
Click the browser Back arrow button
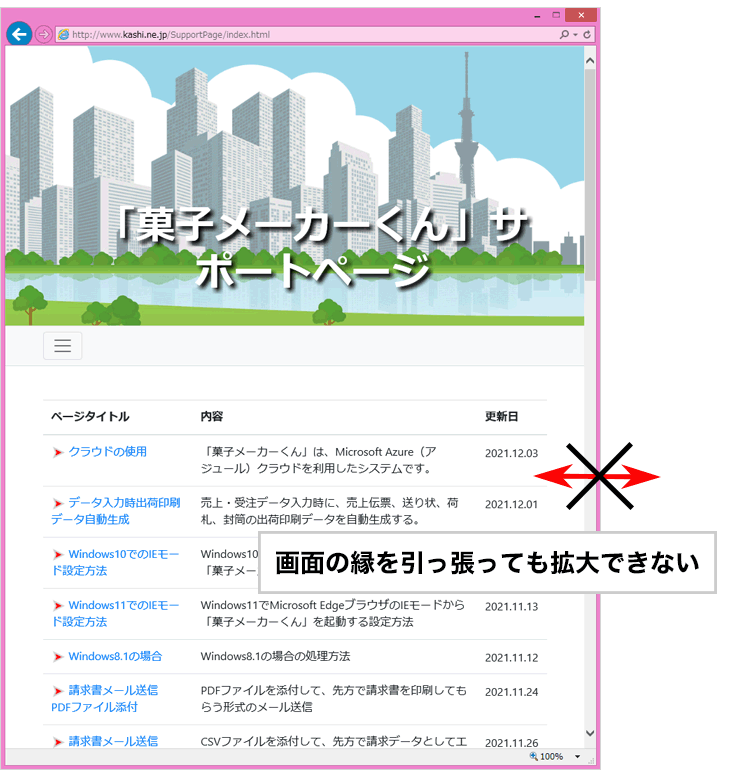pos(19,34)
